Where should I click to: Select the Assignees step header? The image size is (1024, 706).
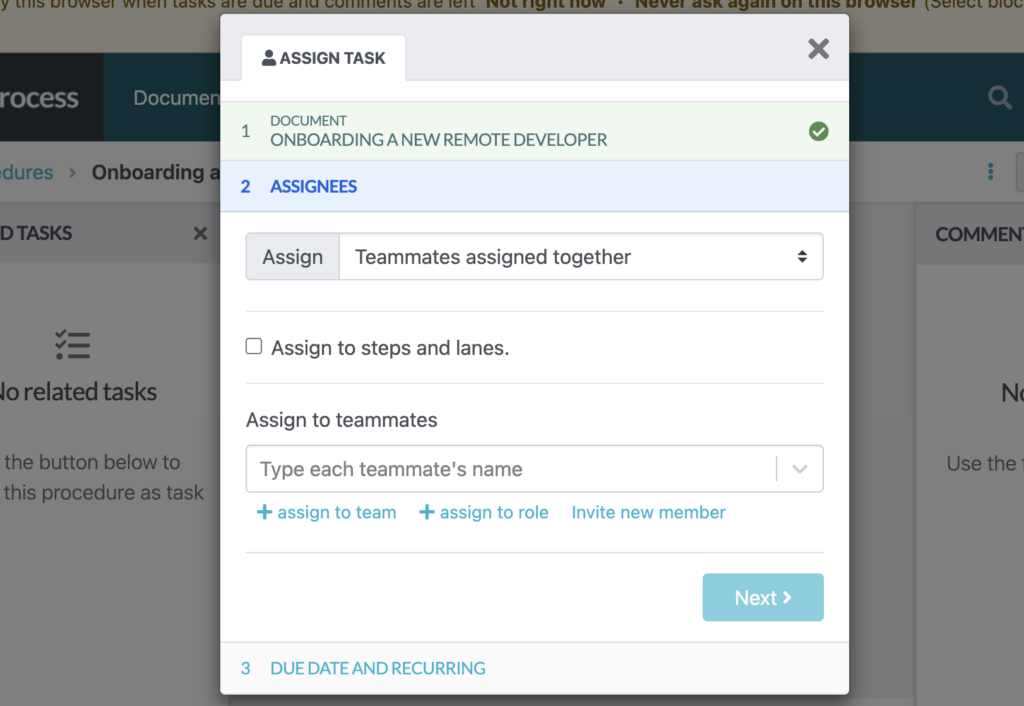tap(313, 186)
